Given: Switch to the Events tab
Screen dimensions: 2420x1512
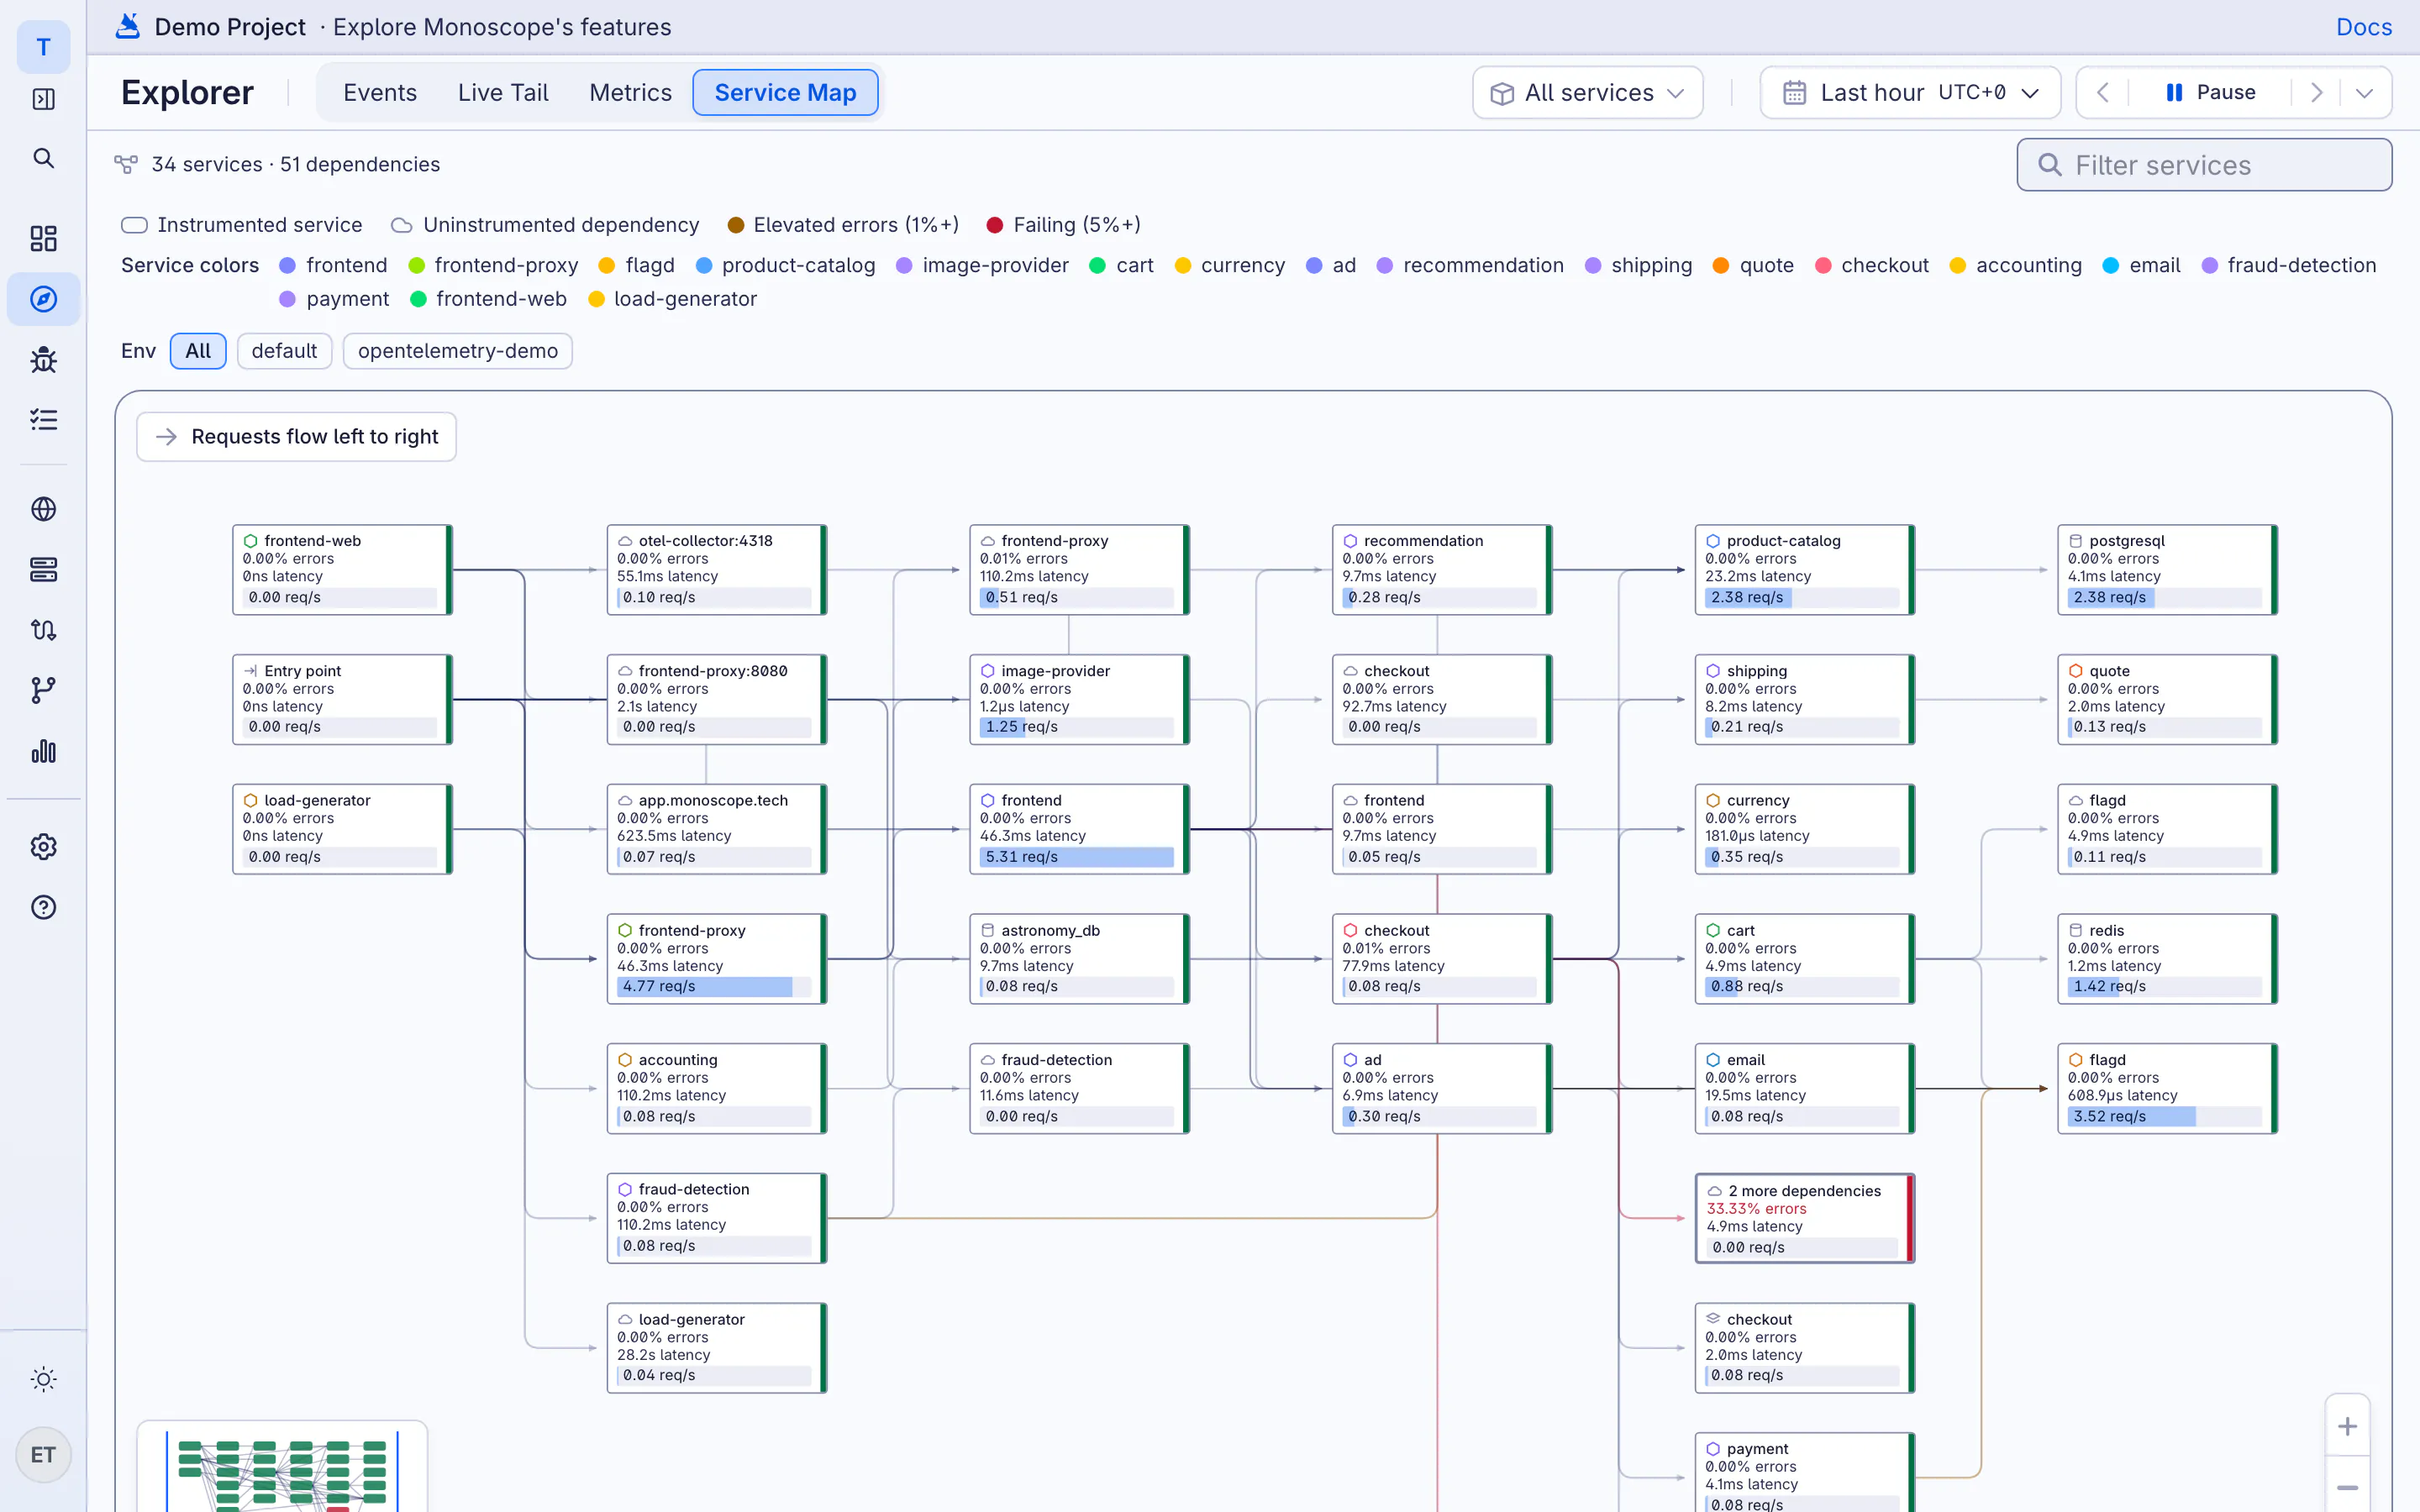Looking at the screenshot, I should [380, 93].
